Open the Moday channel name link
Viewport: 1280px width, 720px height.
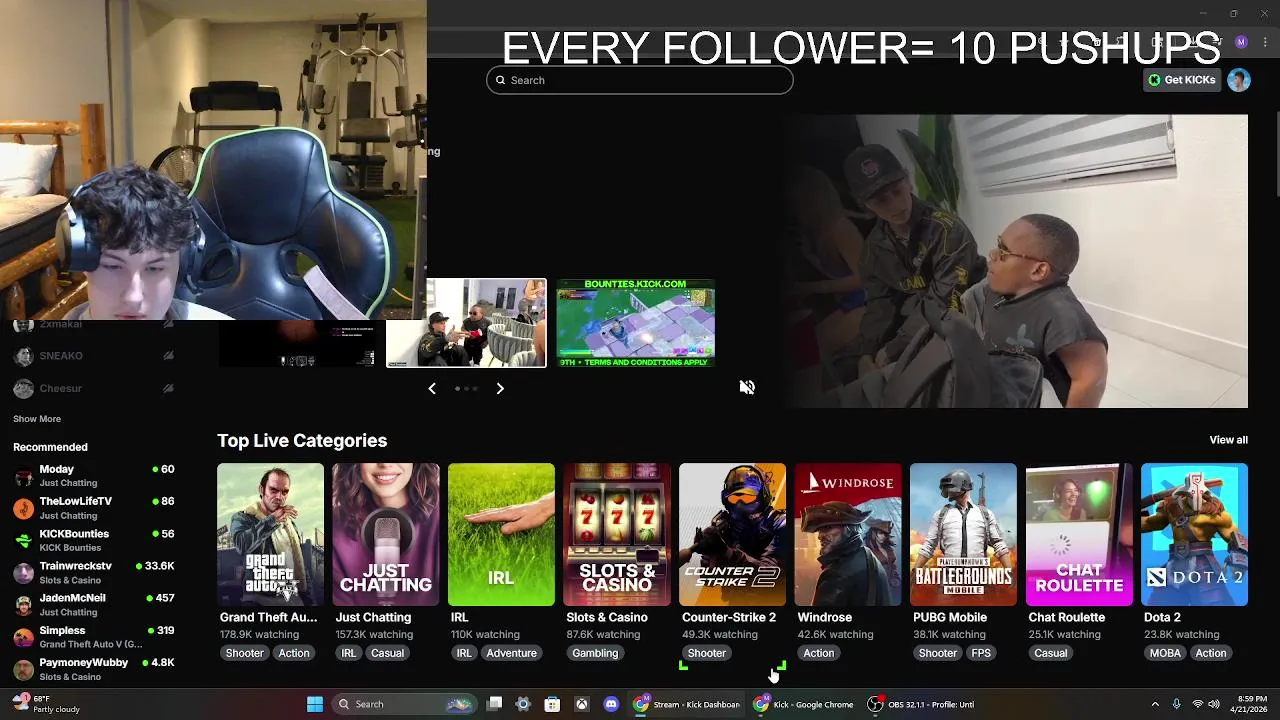click(x=57, y=469)
